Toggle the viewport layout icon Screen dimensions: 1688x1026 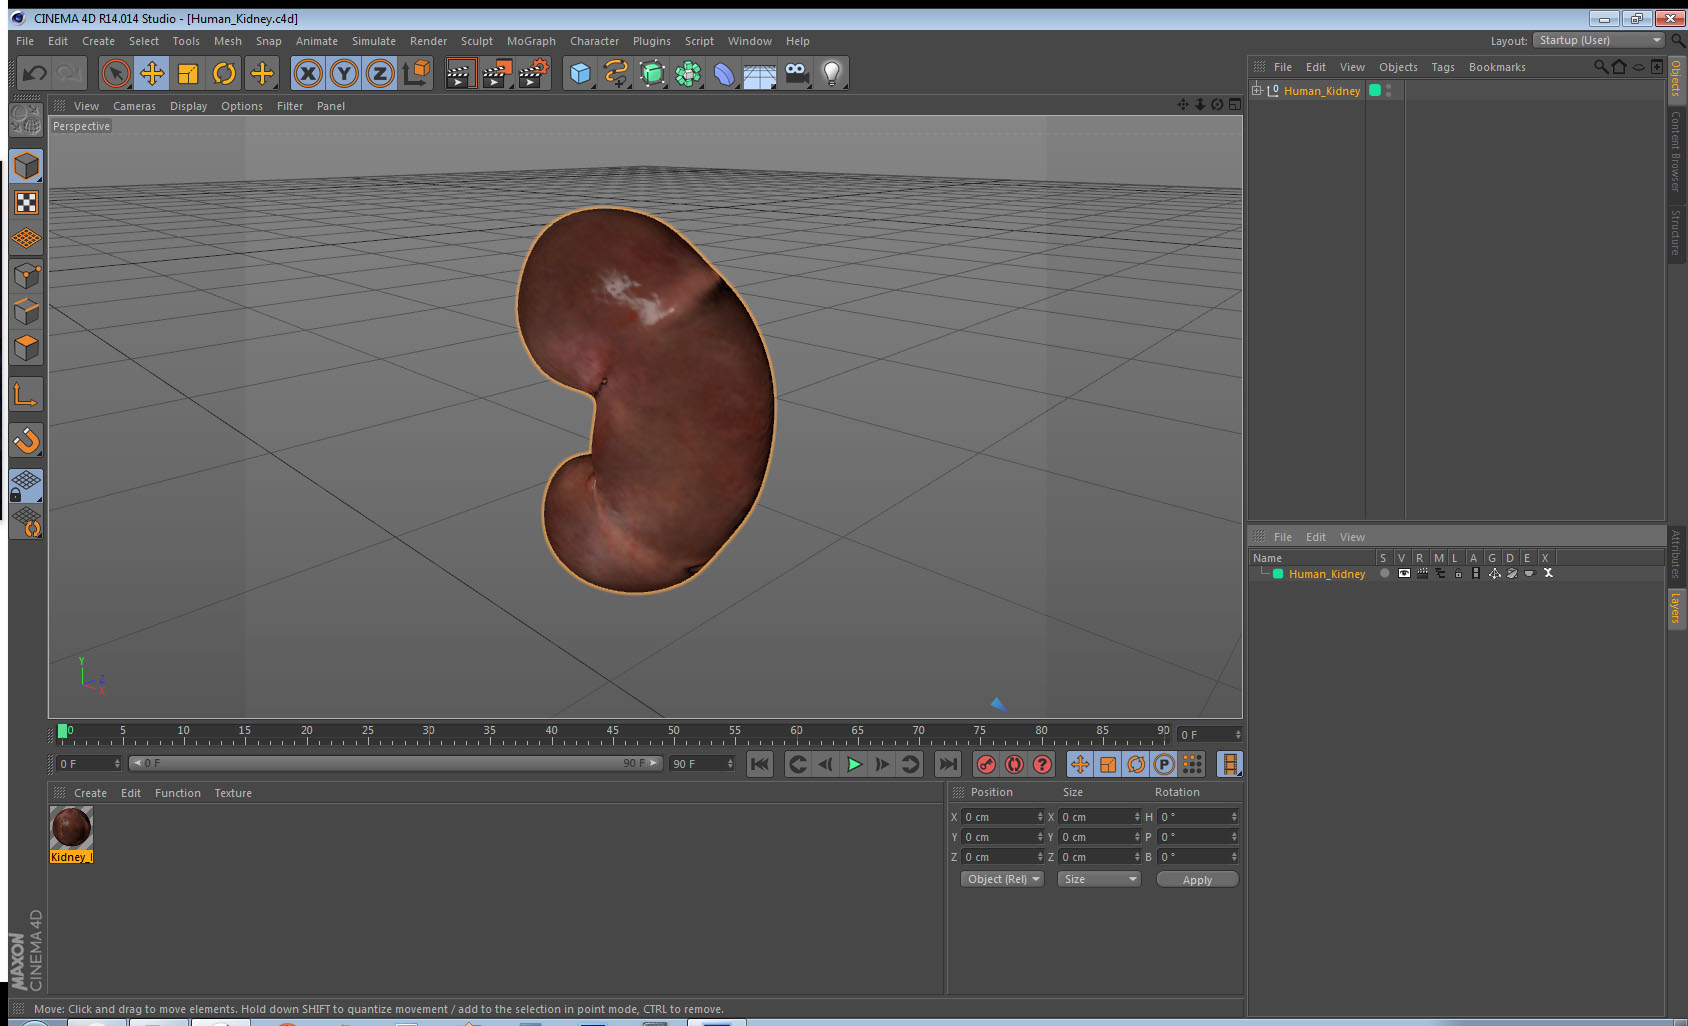(1234, 105)
